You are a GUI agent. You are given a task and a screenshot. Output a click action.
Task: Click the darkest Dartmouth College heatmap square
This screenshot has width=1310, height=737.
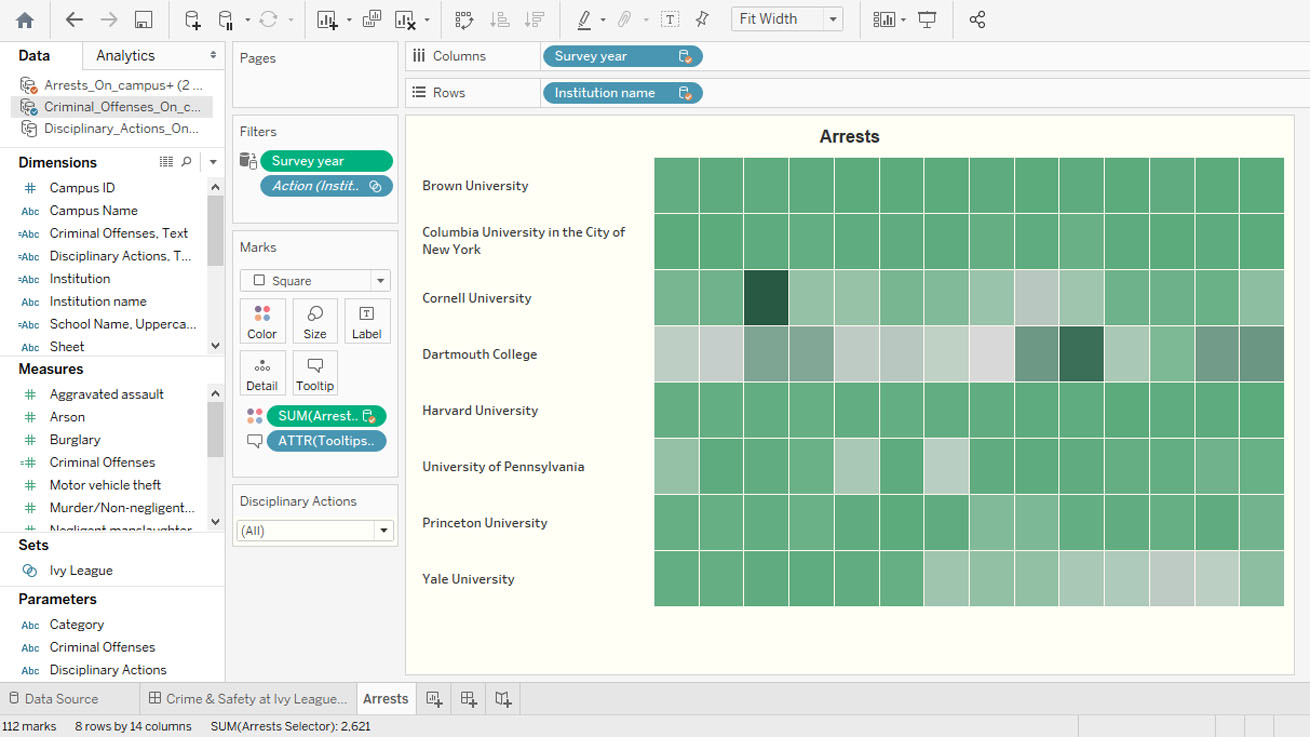1081,354
